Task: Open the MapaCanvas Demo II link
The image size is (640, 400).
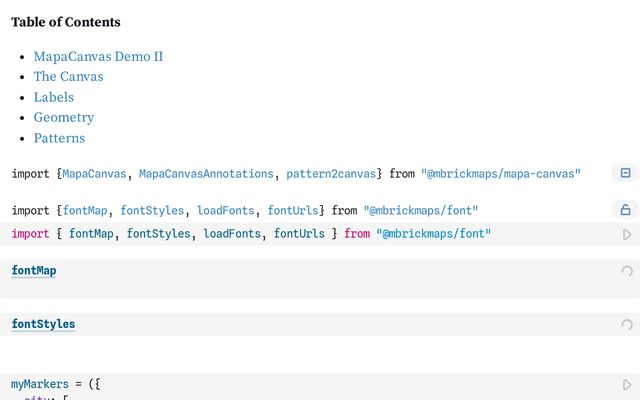Action: 98,56
